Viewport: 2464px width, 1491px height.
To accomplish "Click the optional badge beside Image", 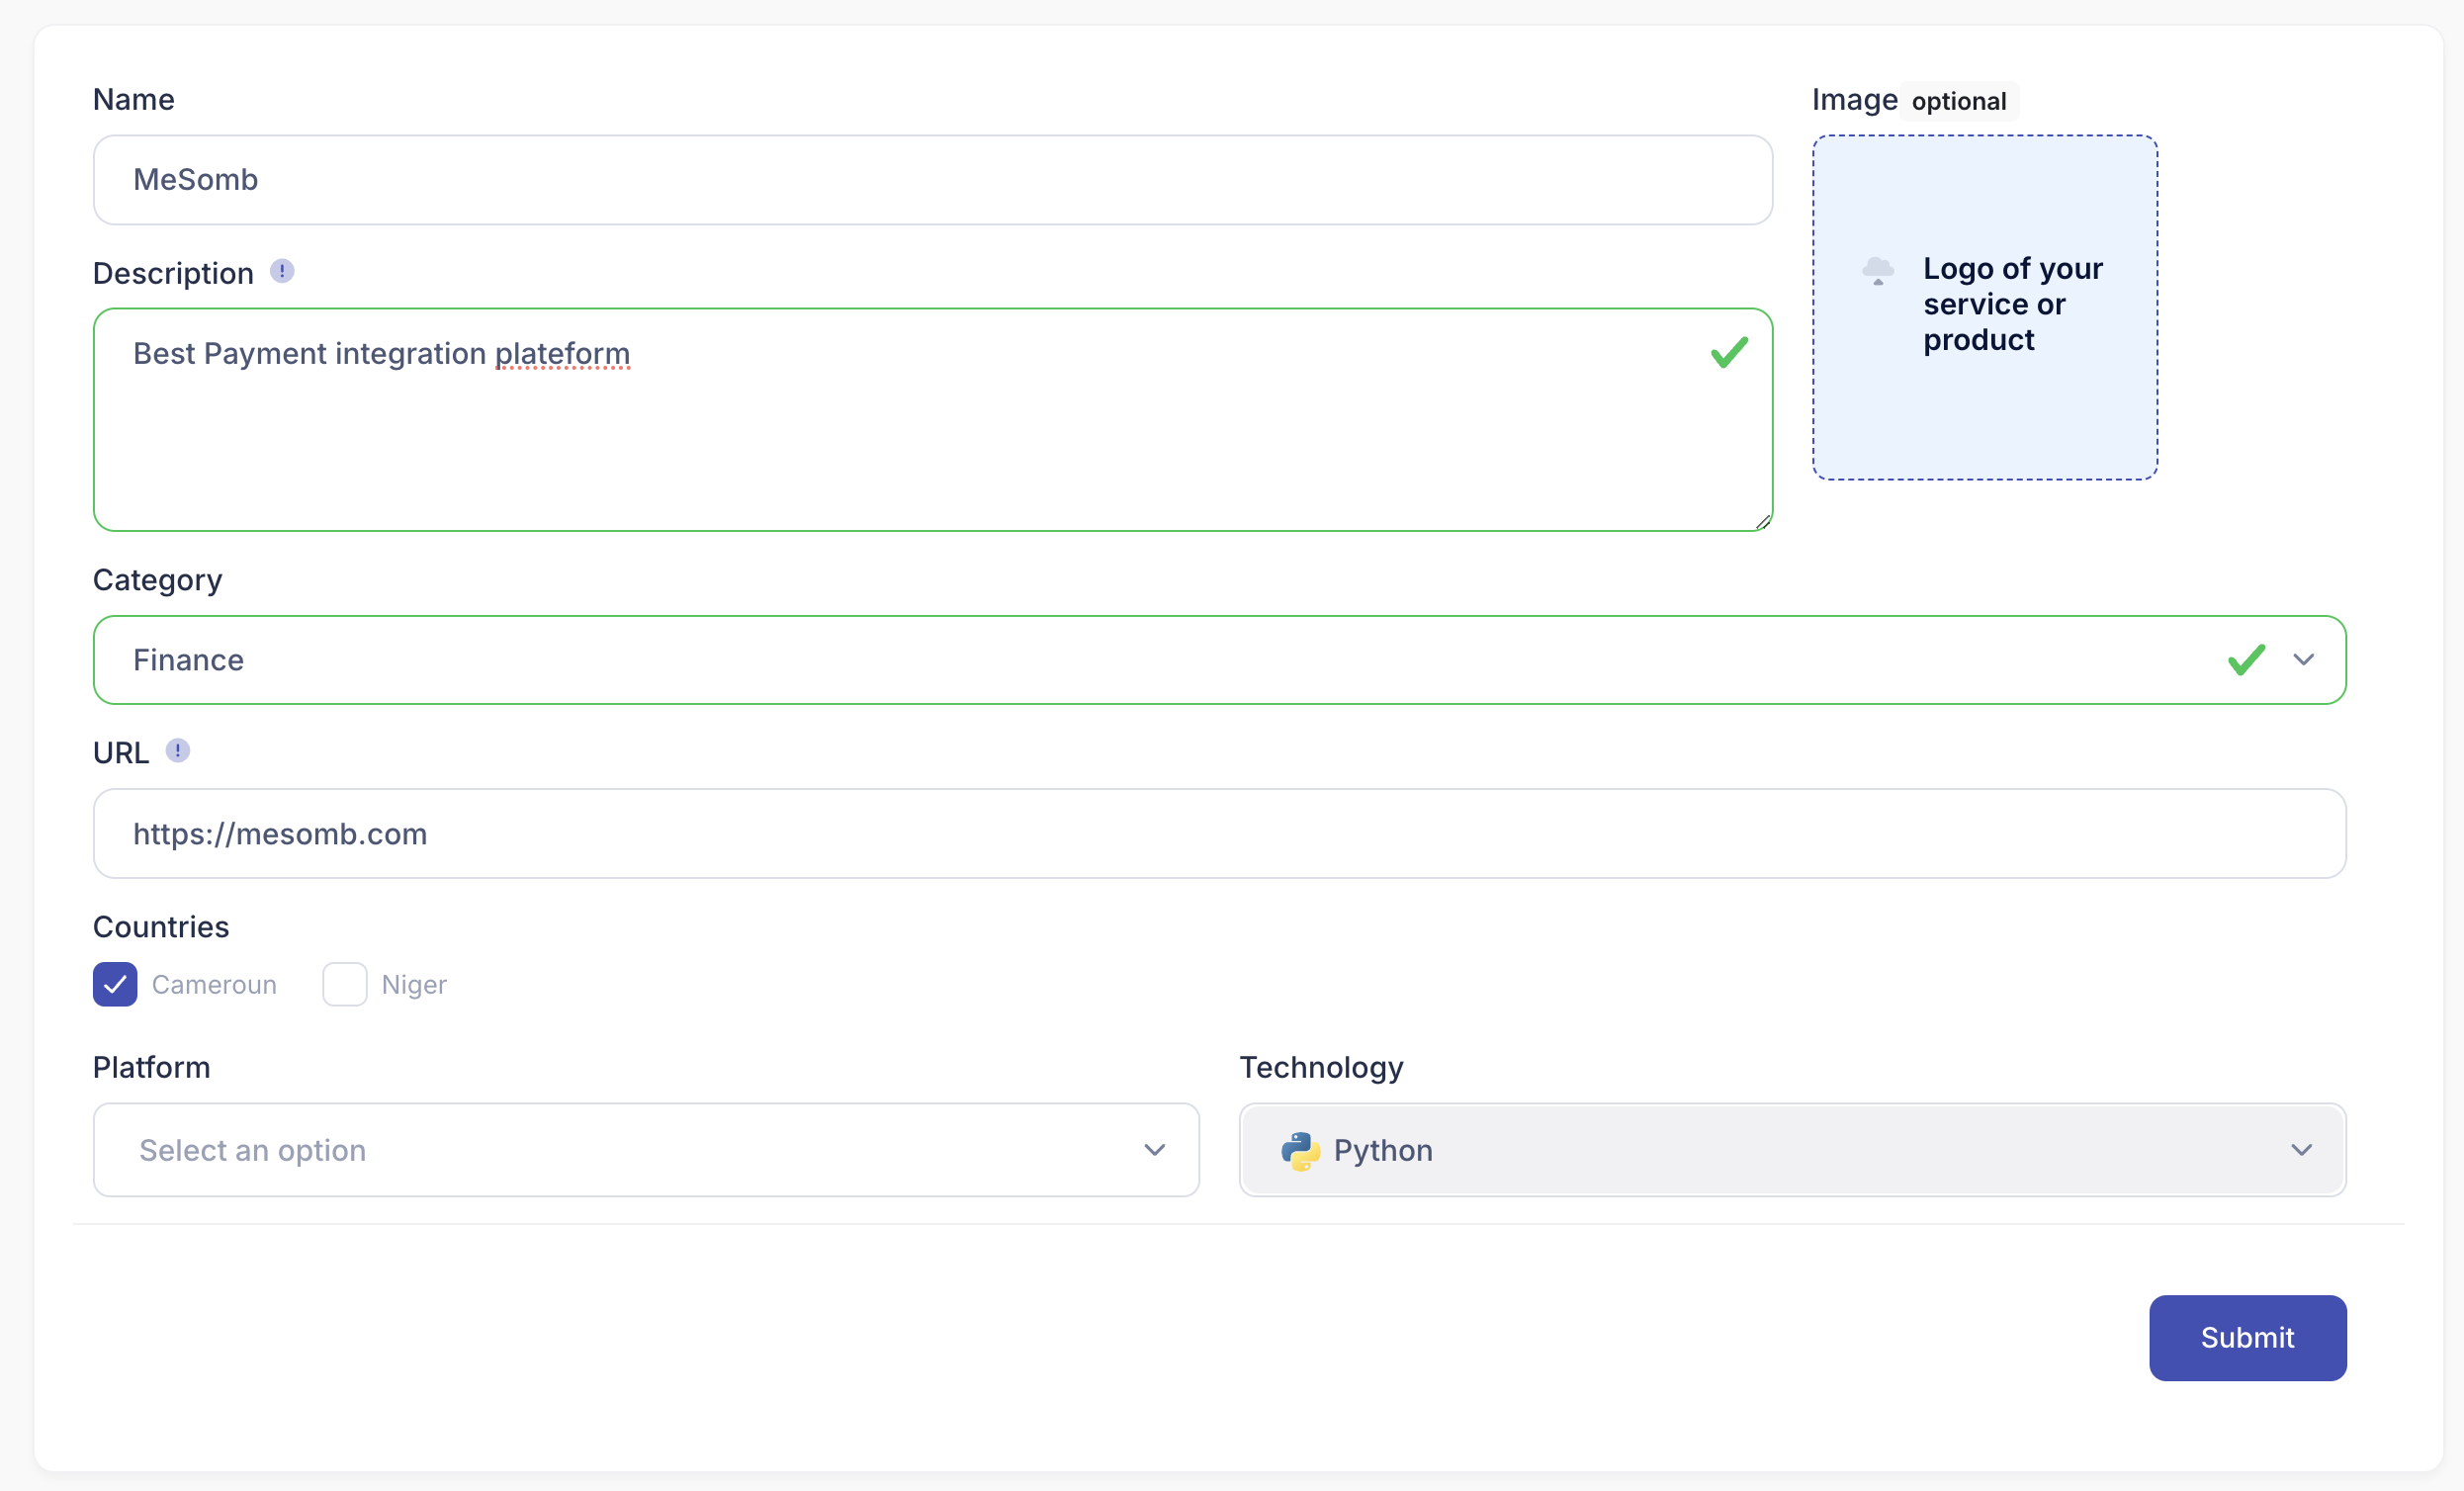I will 1959,101.
